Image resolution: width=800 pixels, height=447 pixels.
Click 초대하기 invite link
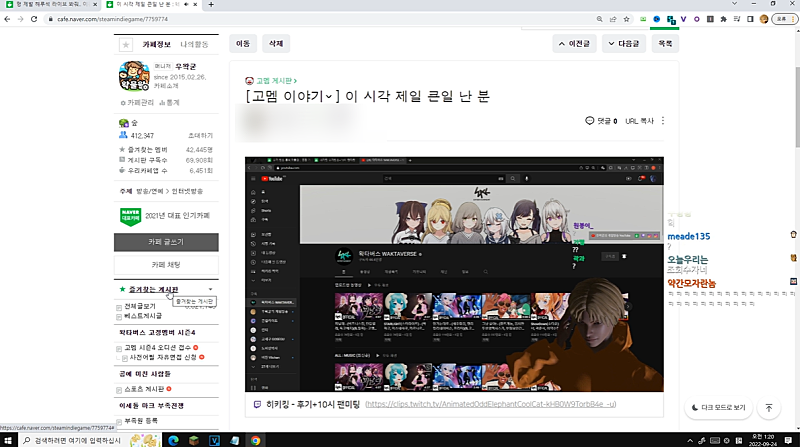tap(201, 136)
